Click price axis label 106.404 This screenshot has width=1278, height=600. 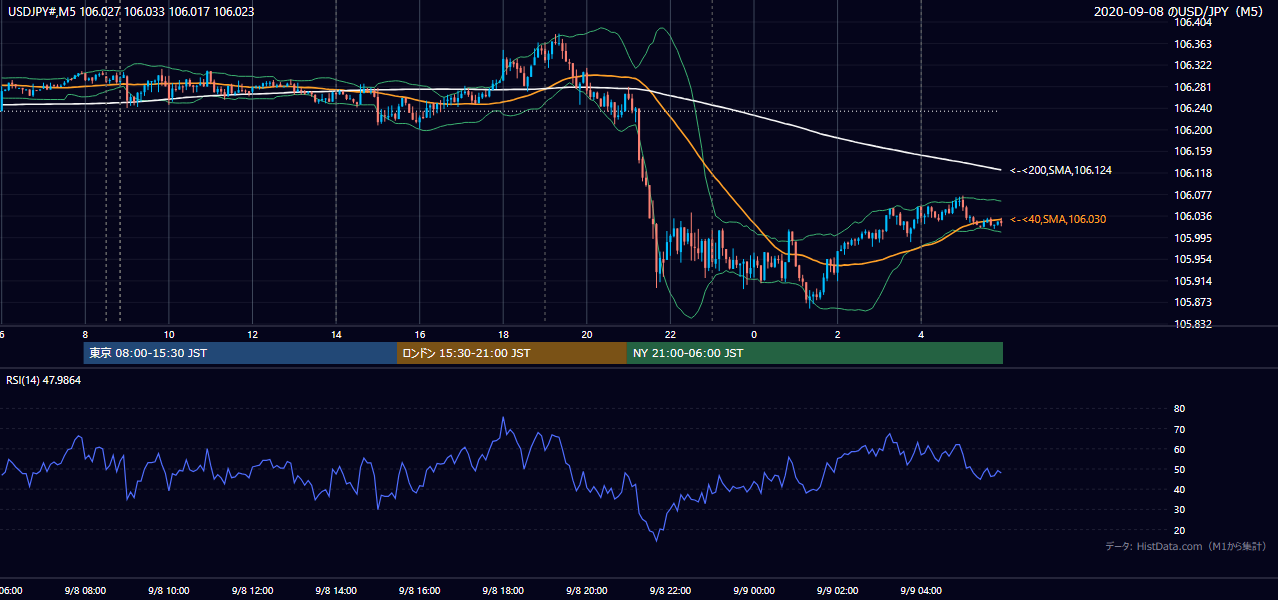1193,22
